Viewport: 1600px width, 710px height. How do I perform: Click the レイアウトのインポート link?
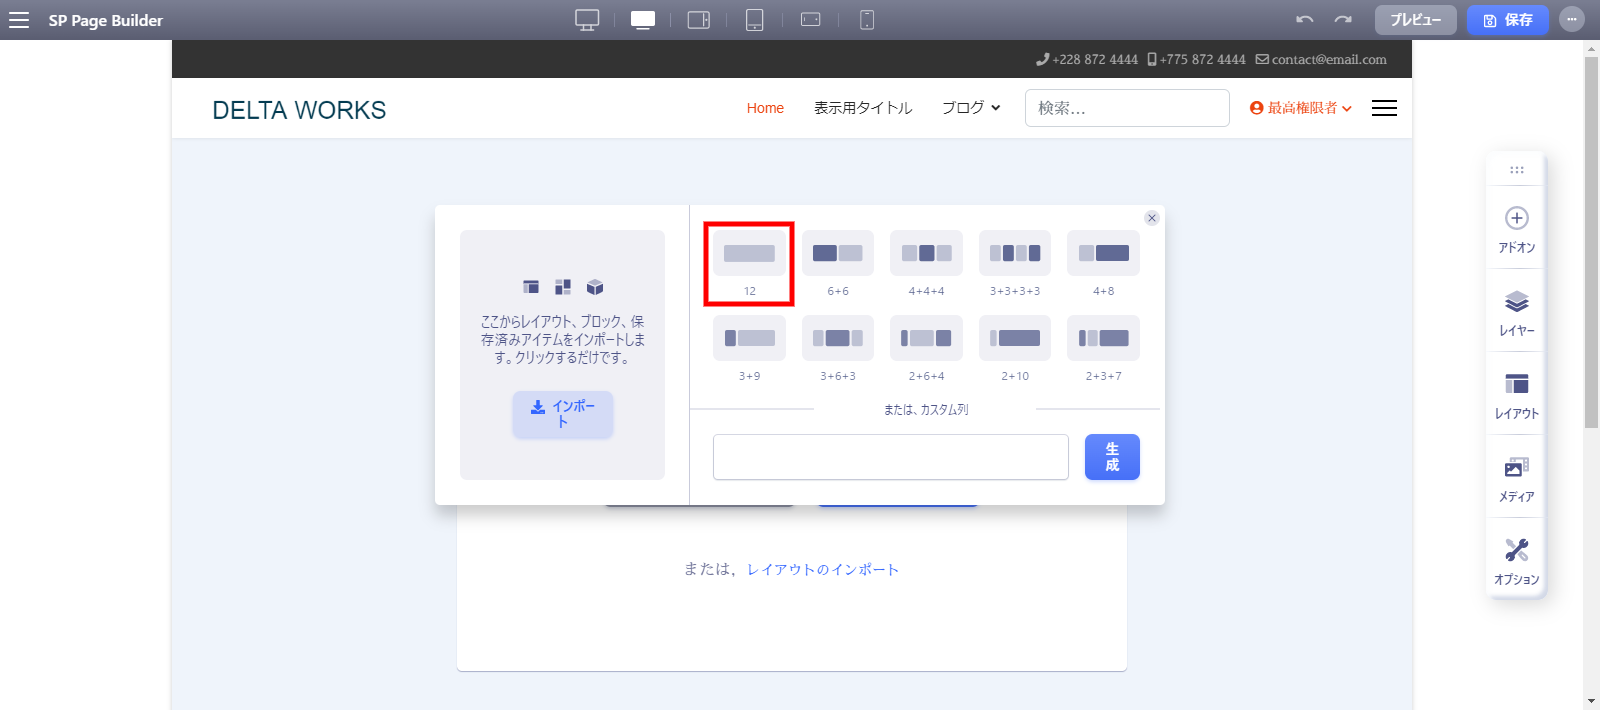[x=823, y=569]
